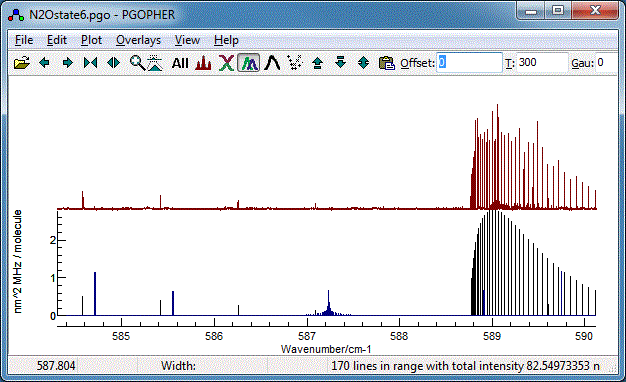Click the zoom-in horizontal arrows icon
Image resolution: width=626 pixels, height=382 pixels.
[91, 63]
